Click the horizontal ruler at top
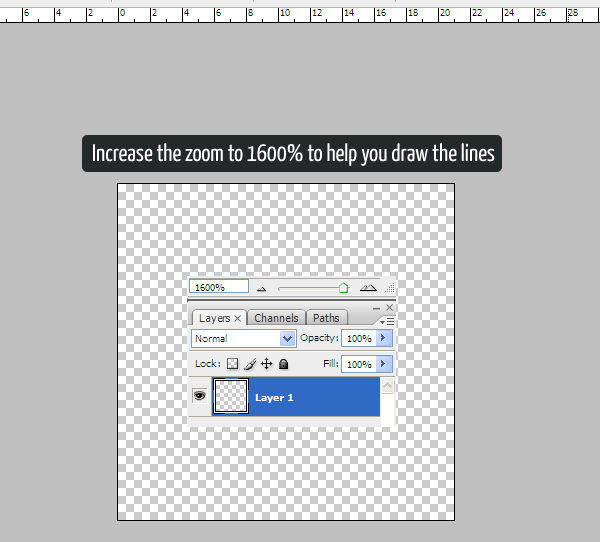 [x=300, y=15]
